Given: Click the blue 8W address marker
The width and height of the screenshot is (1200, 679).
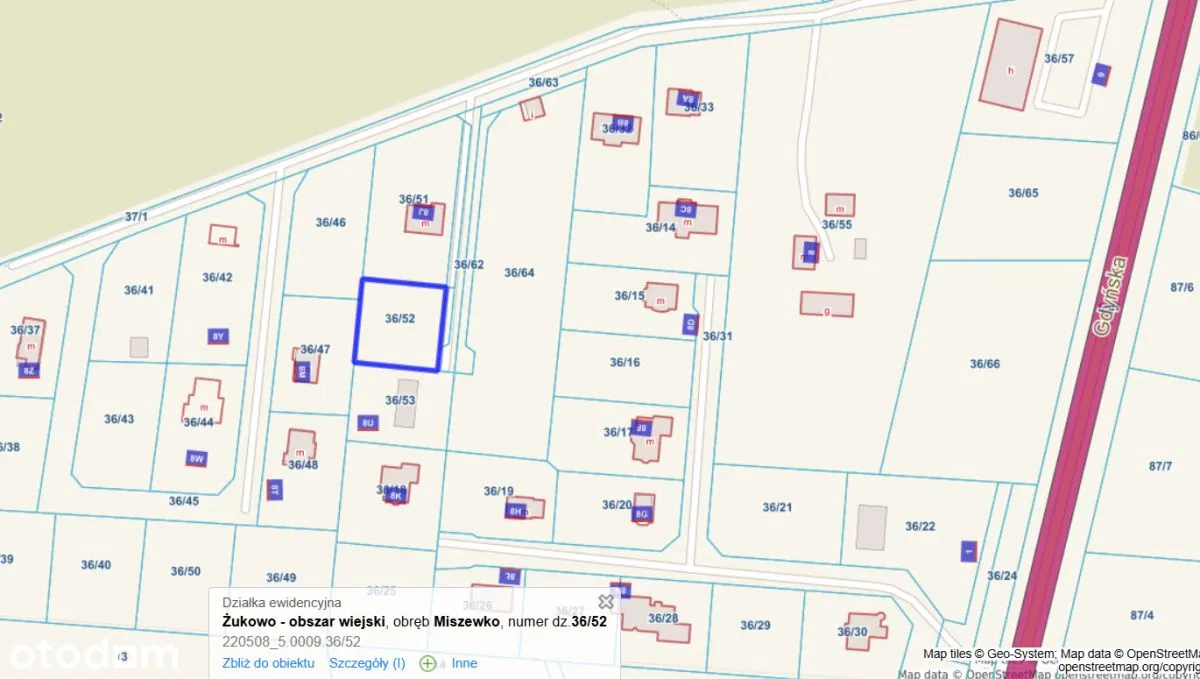Looking at the screenshot, I should (x=196, y=459).
